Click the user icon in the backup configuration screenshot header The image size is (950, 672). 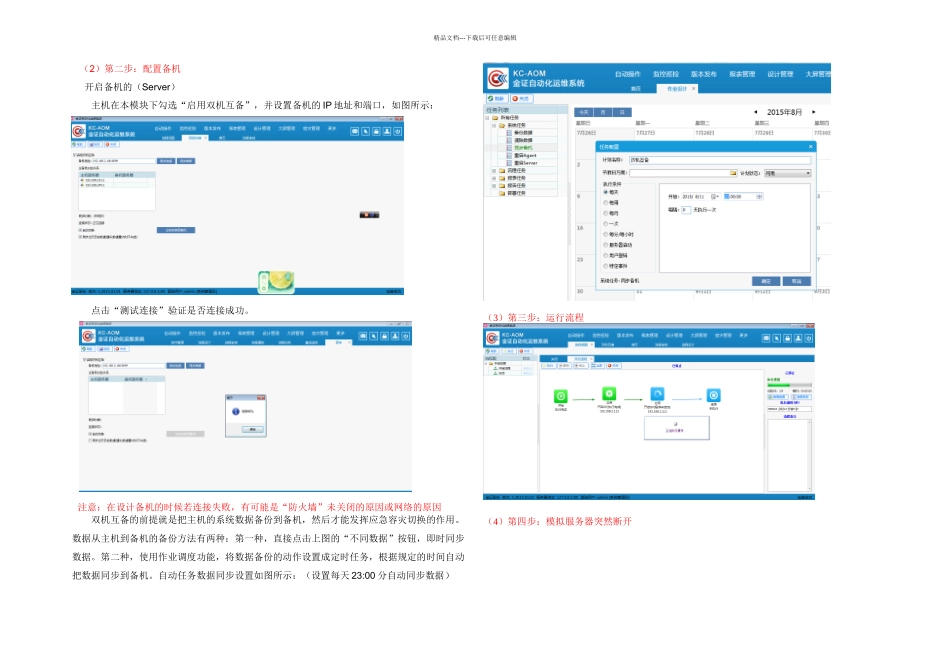[387, 131]
